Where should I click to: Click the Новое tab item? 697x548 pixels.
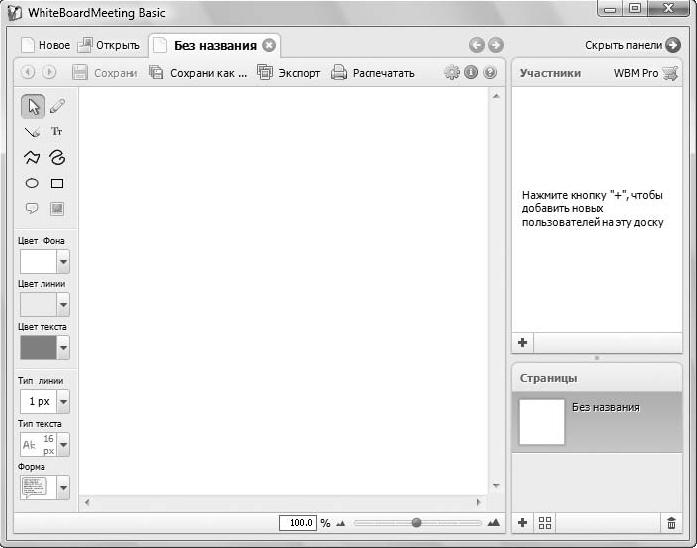tap(45, 45)
